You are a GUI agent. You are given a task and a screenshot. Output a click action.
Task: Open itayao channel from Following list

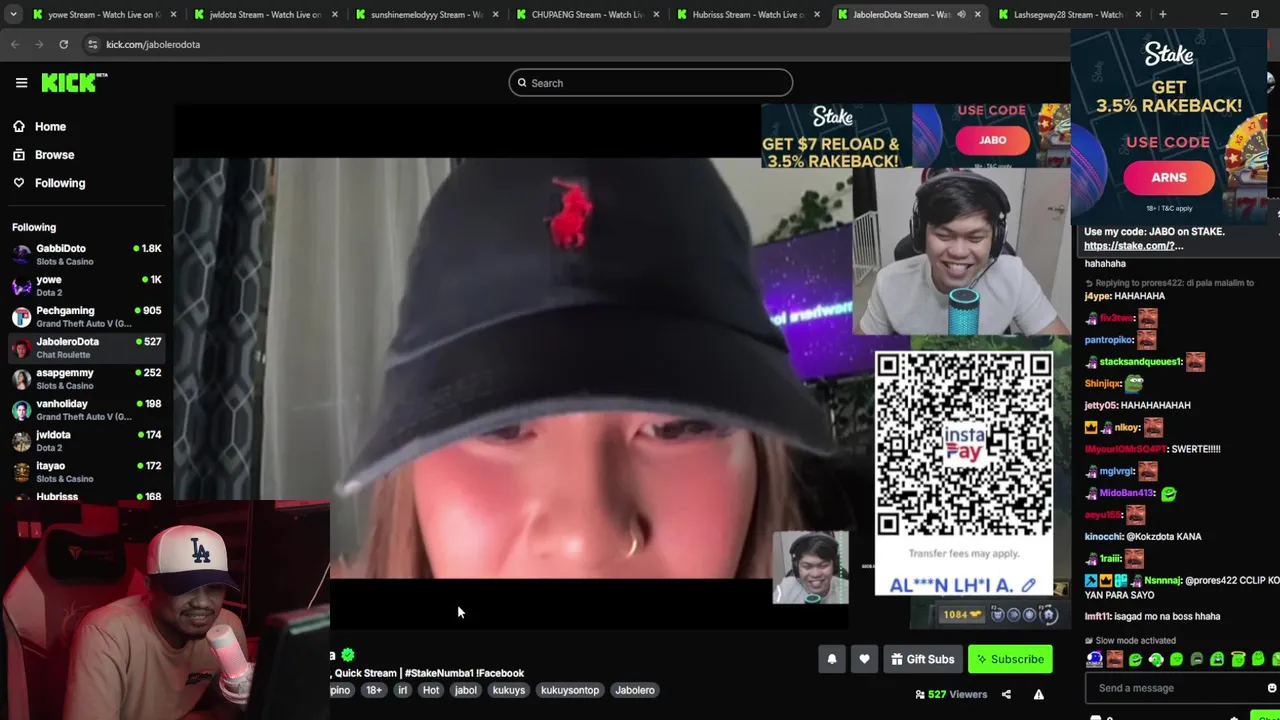coord(87,472)
